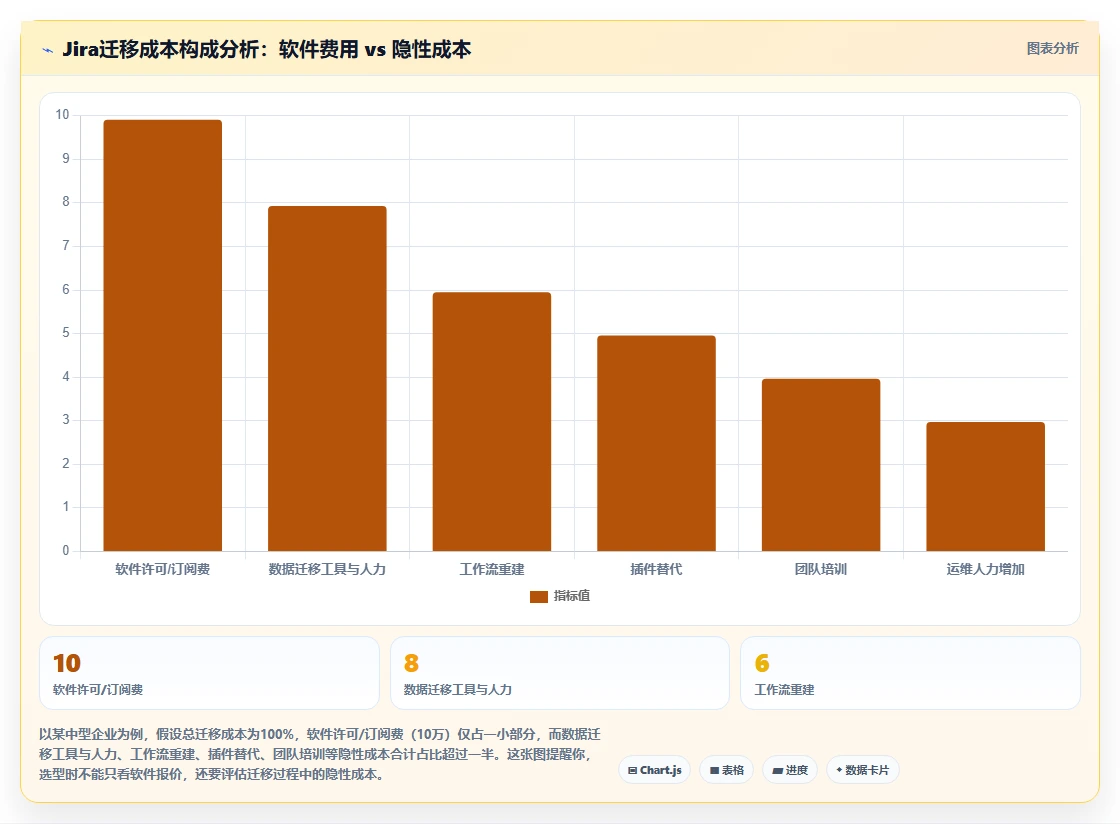This screenshot has height=824, width=1120.
Task: Click the 团队培训 bar
Action: coord(821,465)
